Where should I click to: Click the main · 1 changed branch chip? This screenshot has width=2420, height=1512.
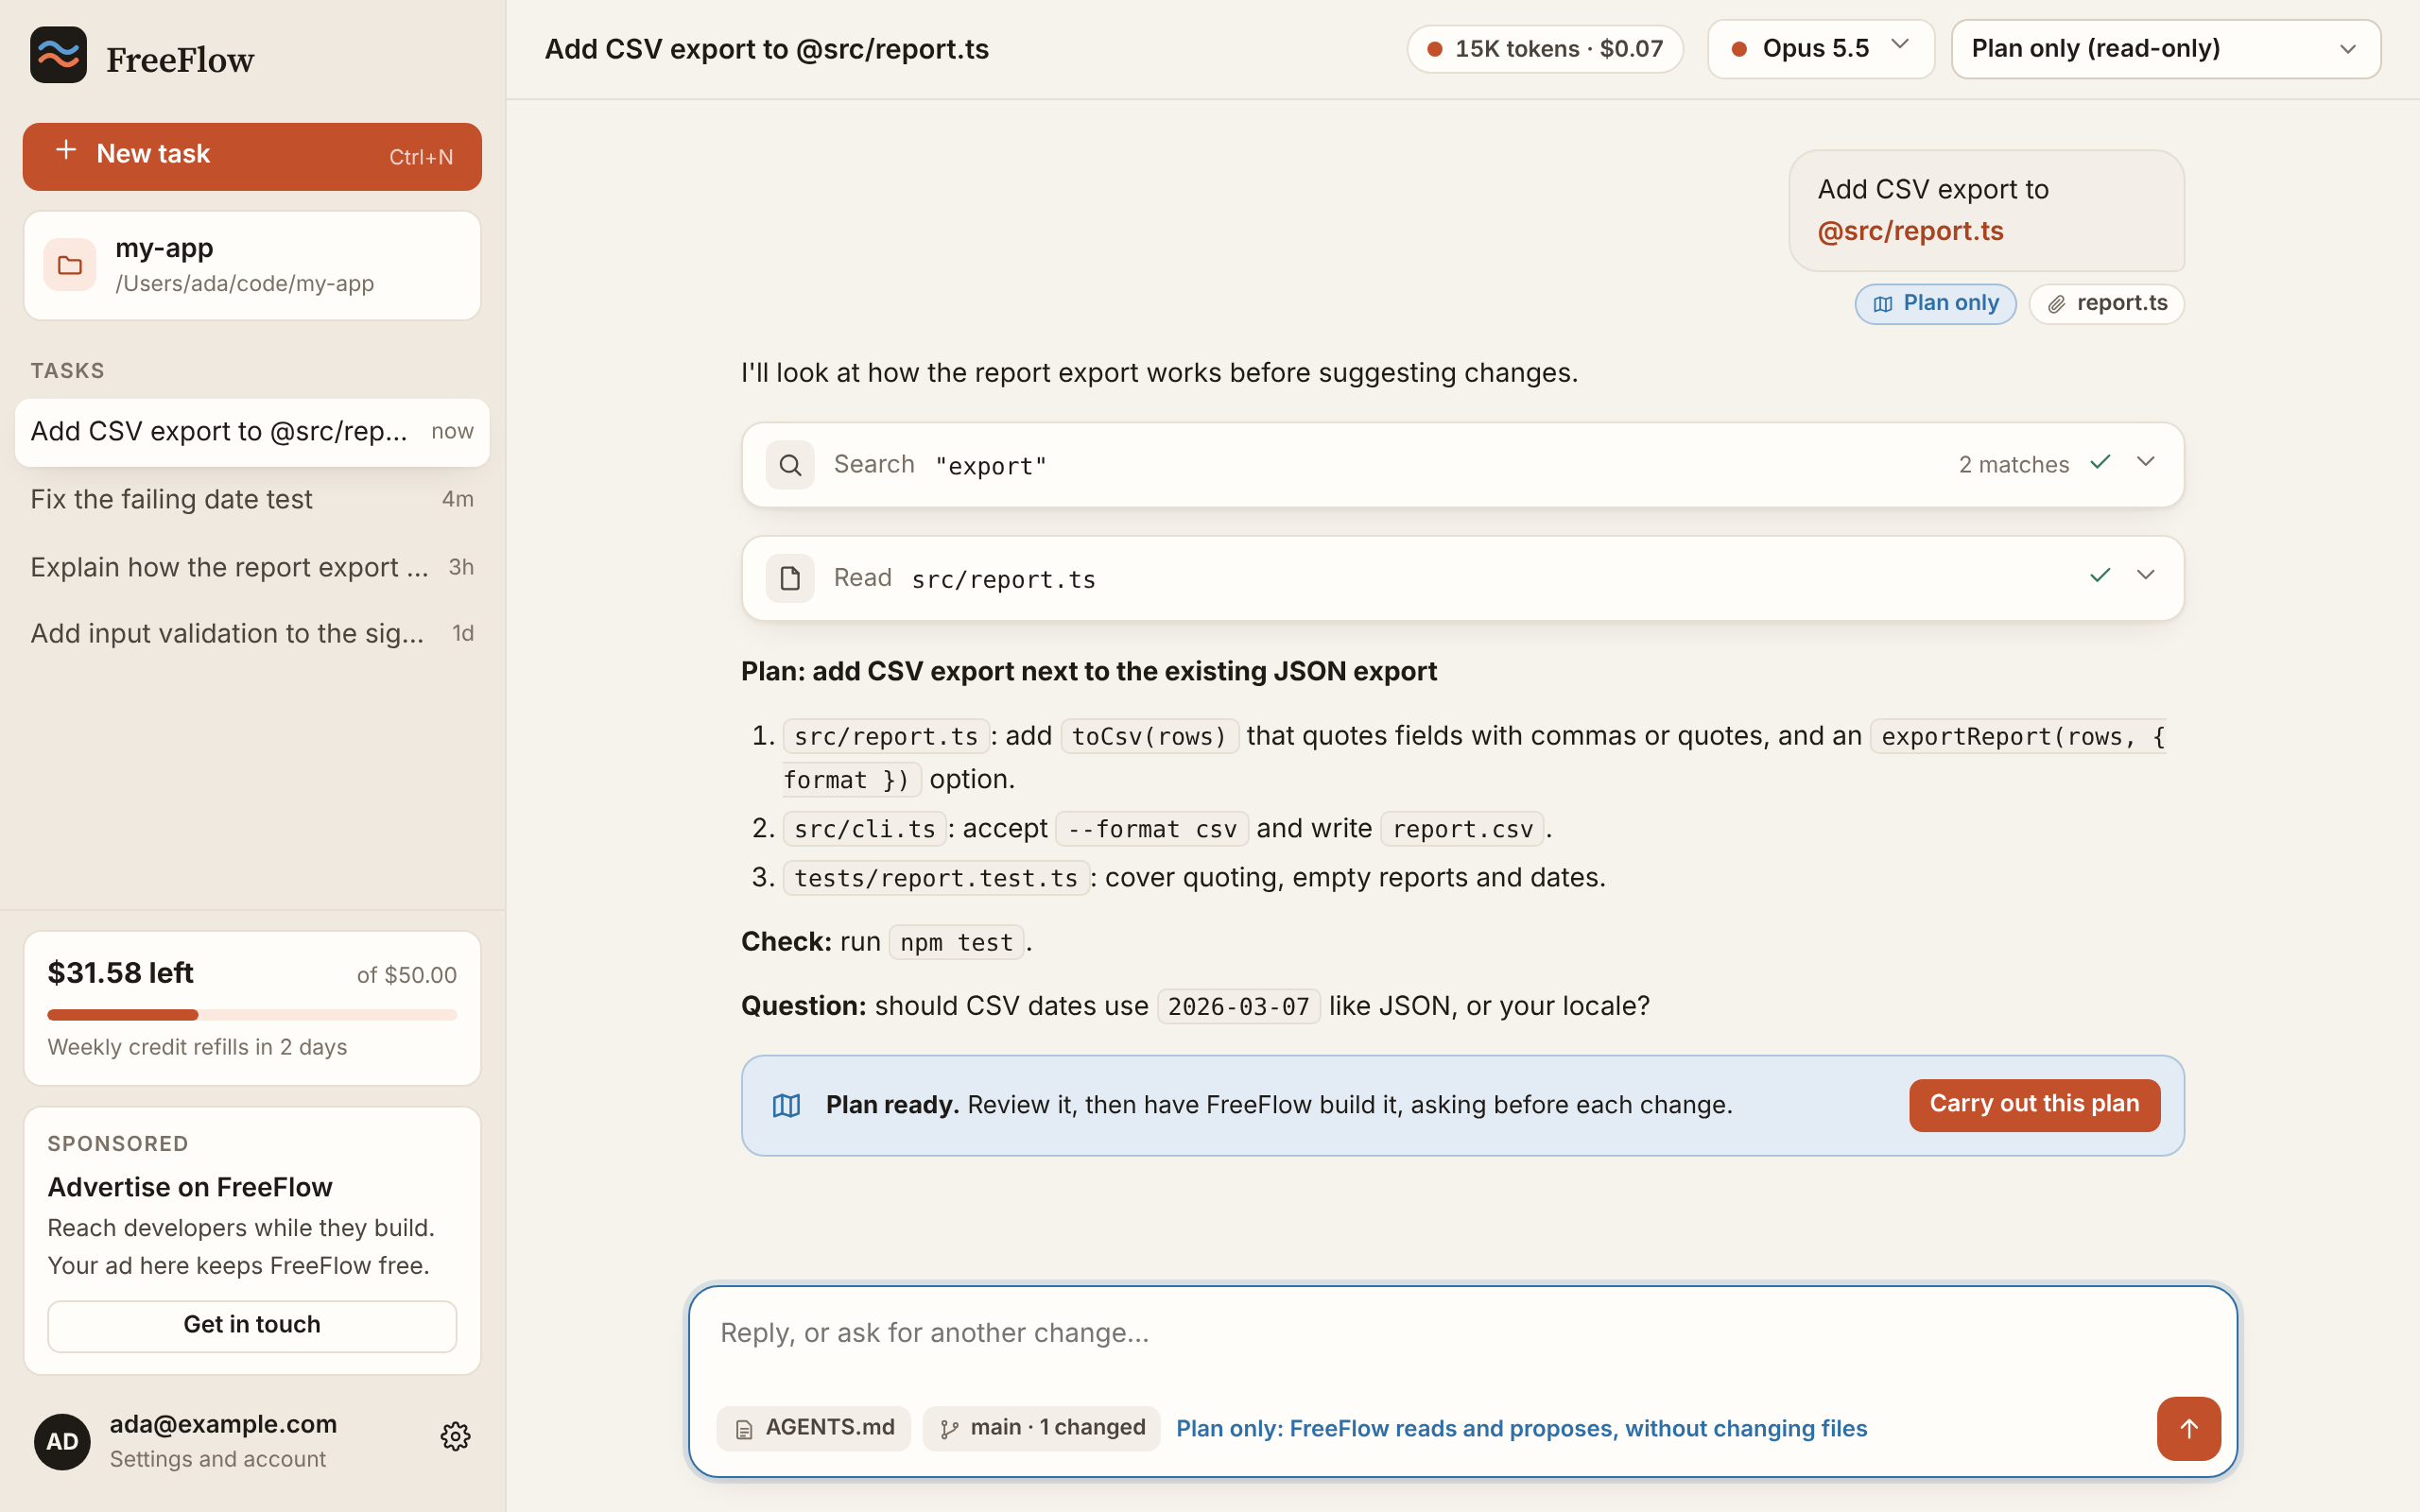click(1041, 1428)
